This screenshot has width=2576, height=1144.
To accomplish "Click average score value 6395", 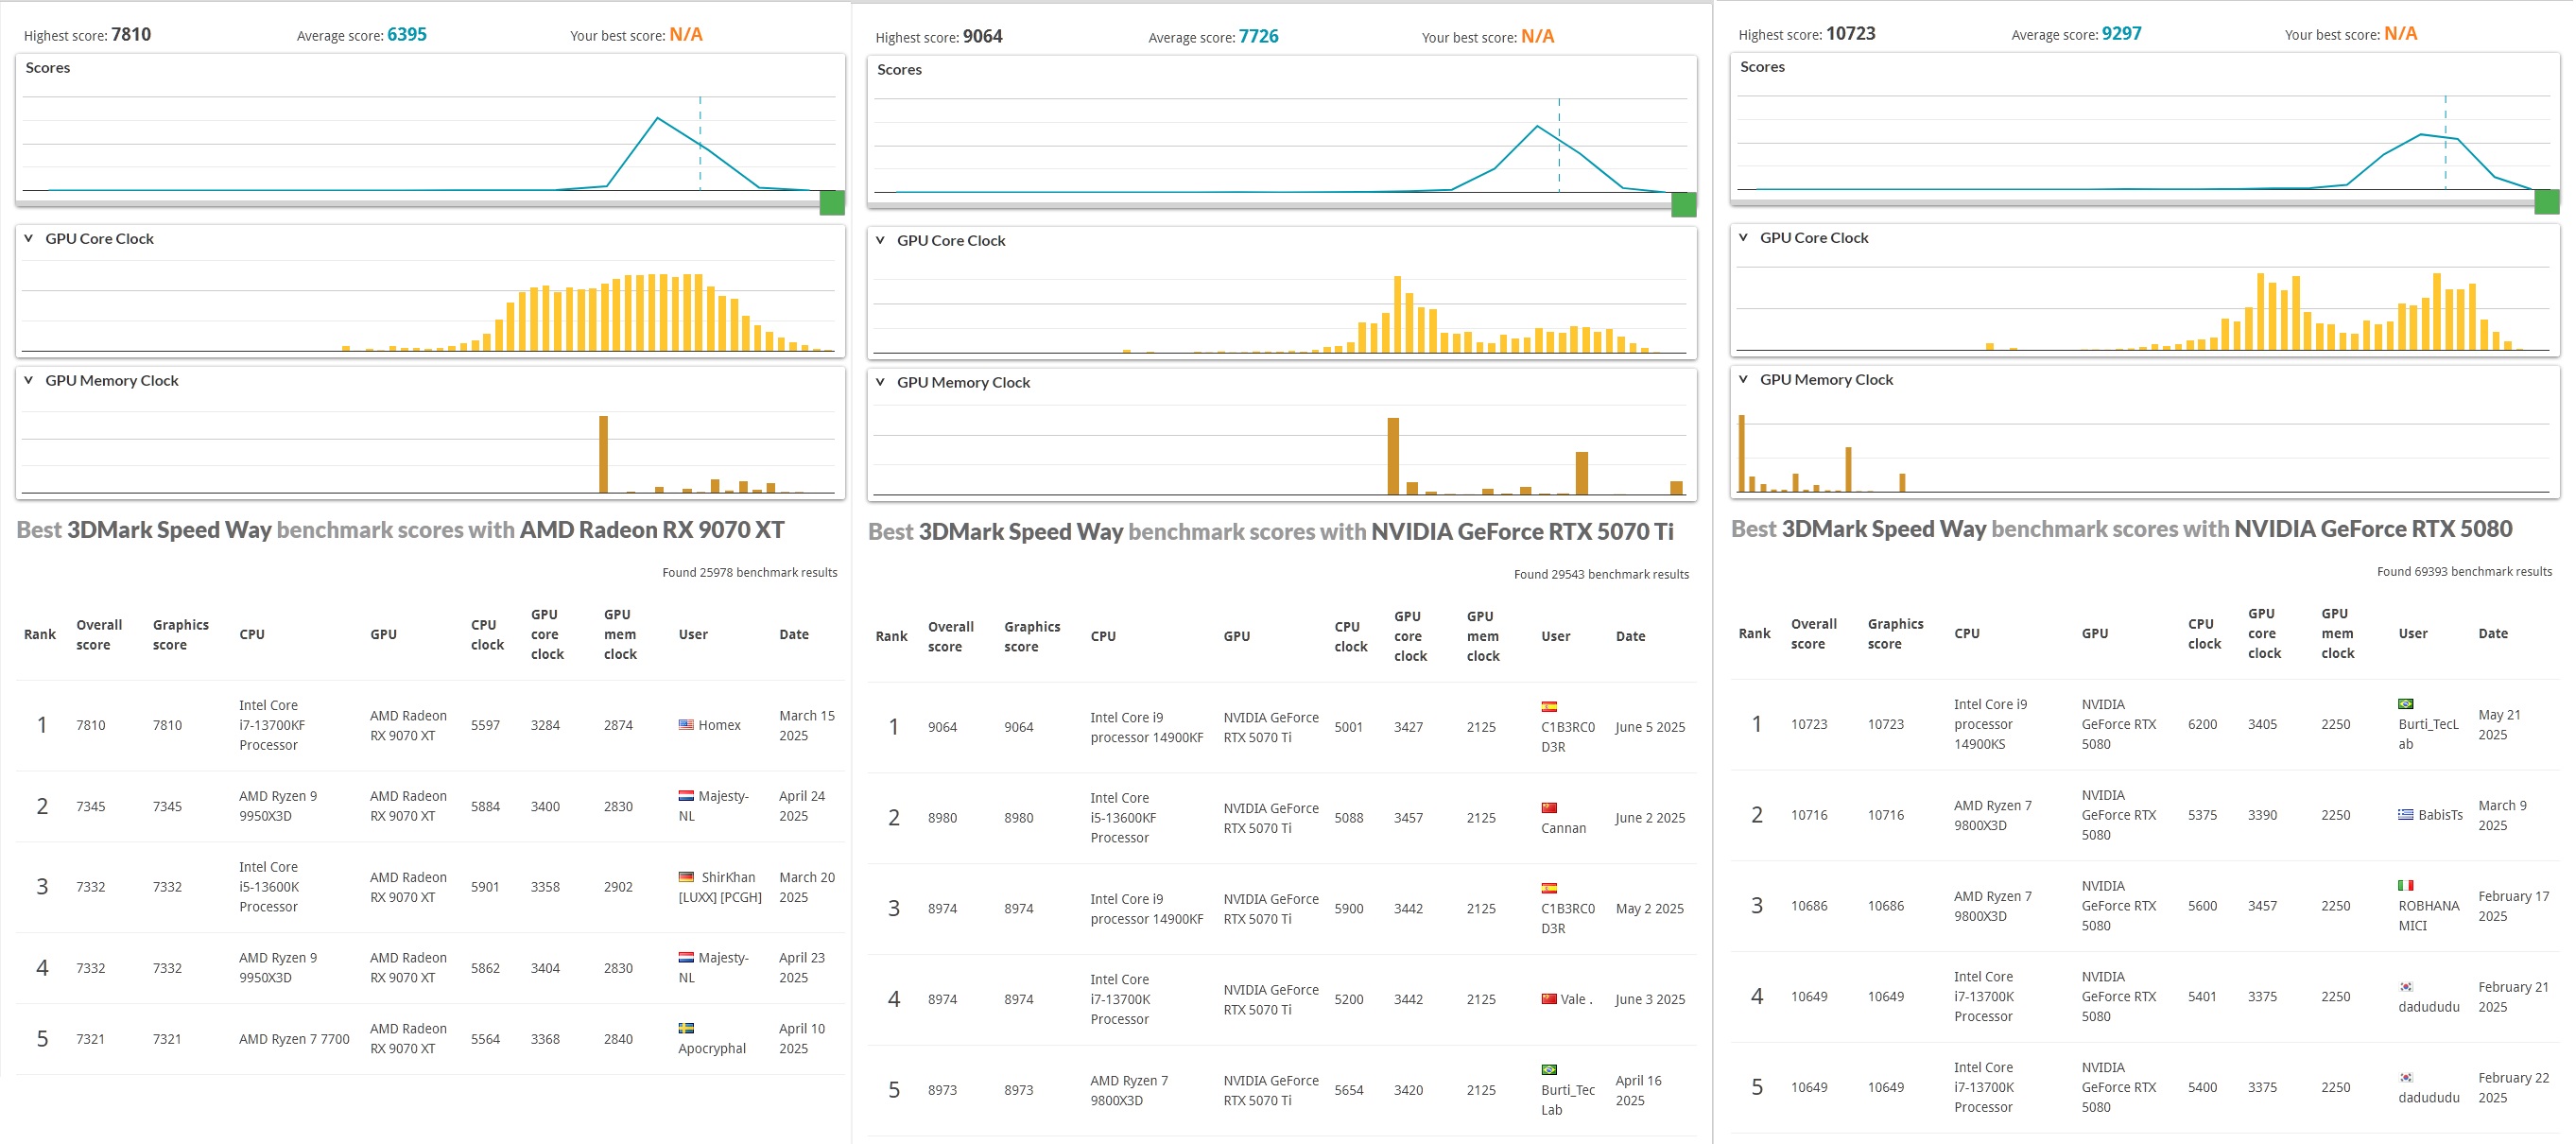I will tap(407, 35).
